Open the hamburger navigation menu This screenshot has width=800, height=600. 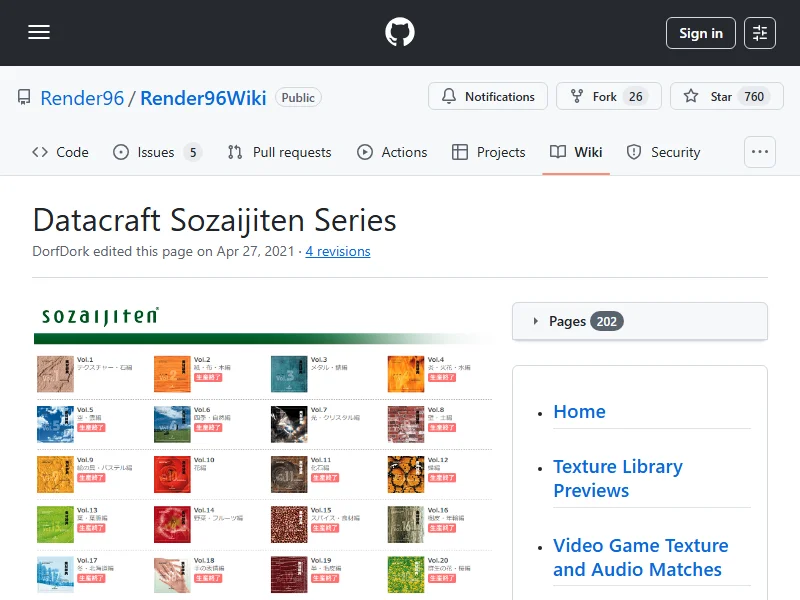[39, 33]
